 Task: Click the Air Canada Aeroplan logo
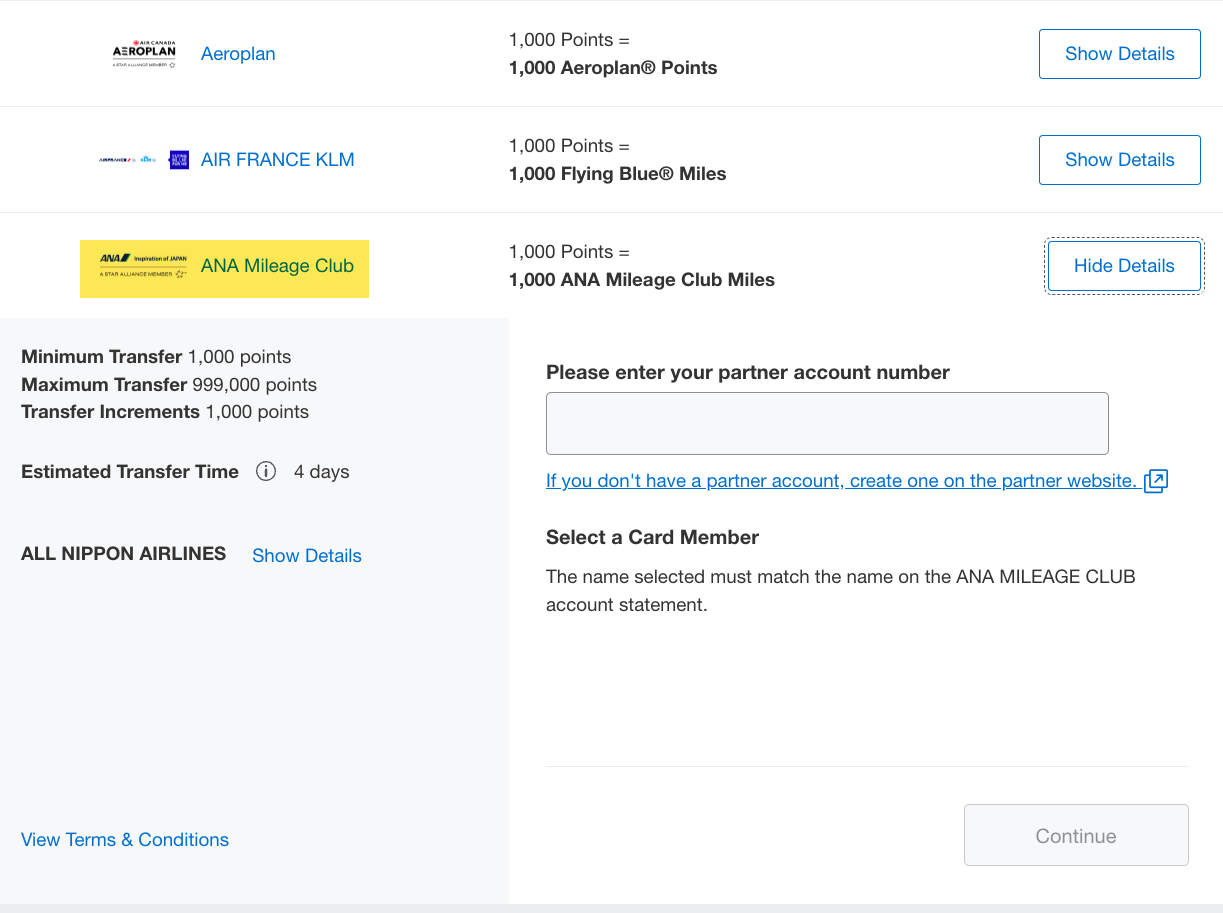pyautogui.click(x=144, y=54)
